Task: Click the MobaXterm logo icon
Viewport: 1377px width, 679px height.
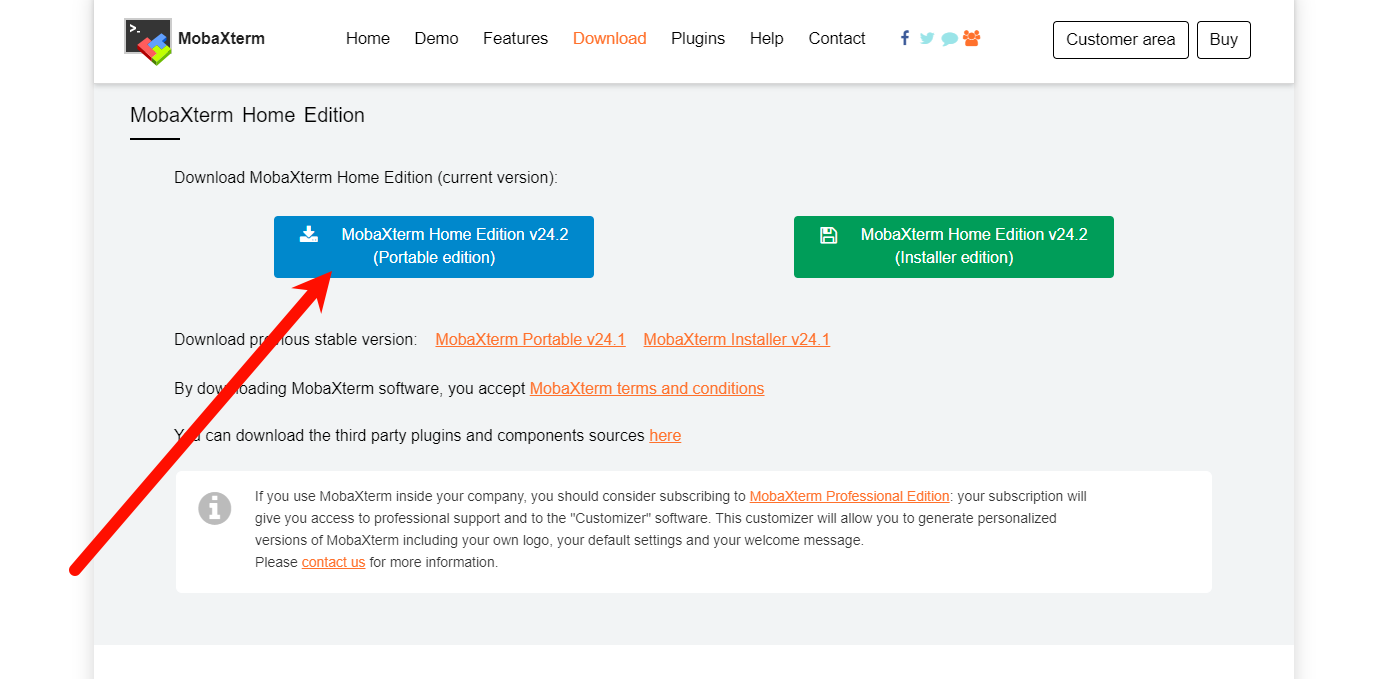Action: point(148,41)
